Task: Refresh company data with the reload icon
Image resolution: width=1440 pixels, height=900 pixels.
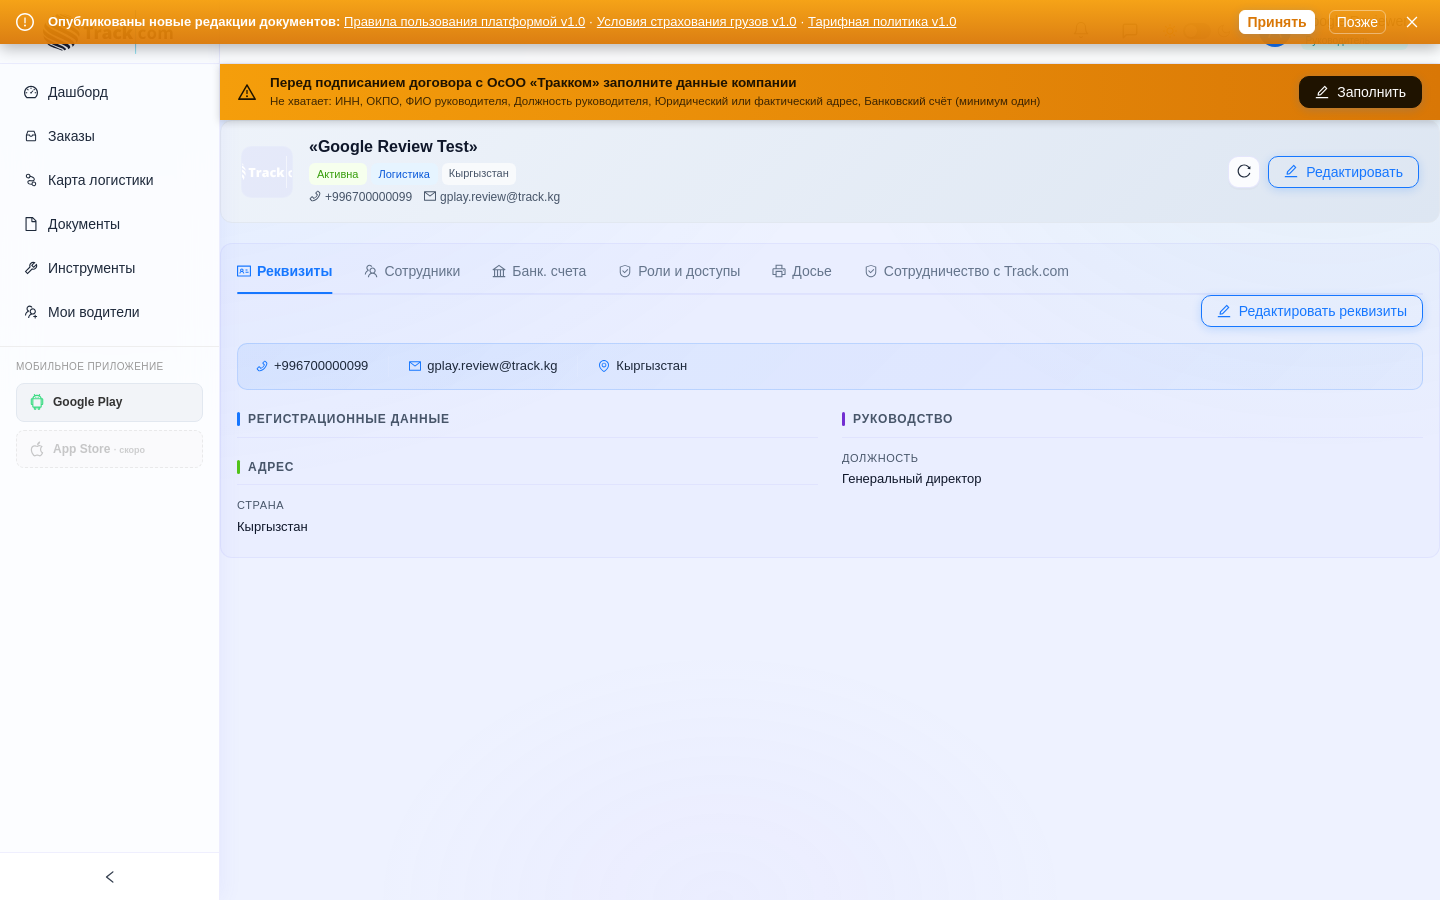Action: coord(1244,172)
